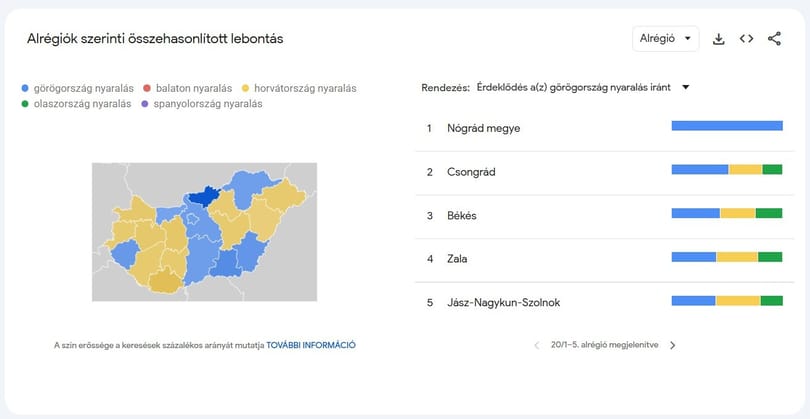Click the olaszország nyaralás green legend dot

tap(26, 104)
